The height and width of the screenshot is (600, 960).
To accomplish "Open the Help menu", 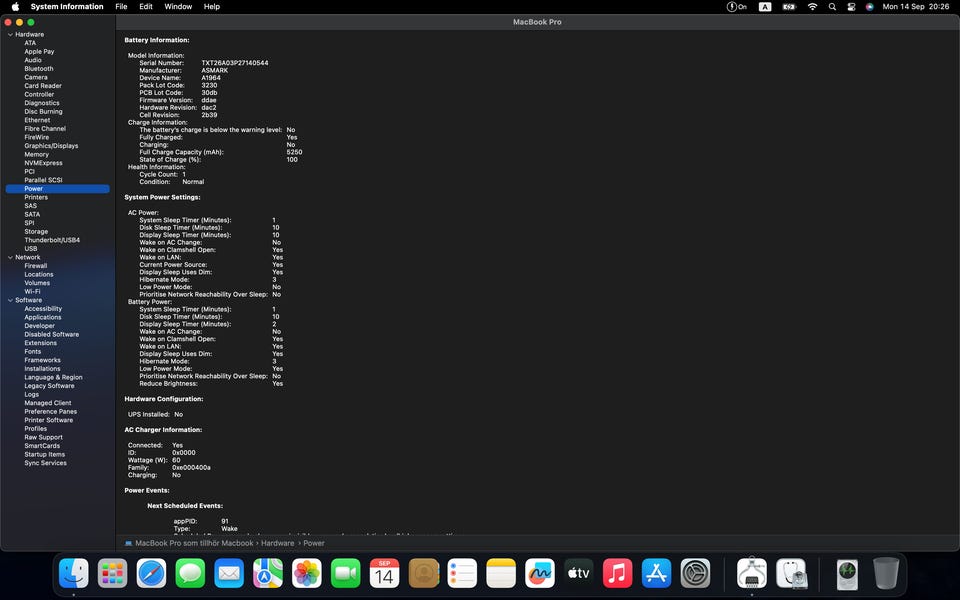I will (212, 7).
